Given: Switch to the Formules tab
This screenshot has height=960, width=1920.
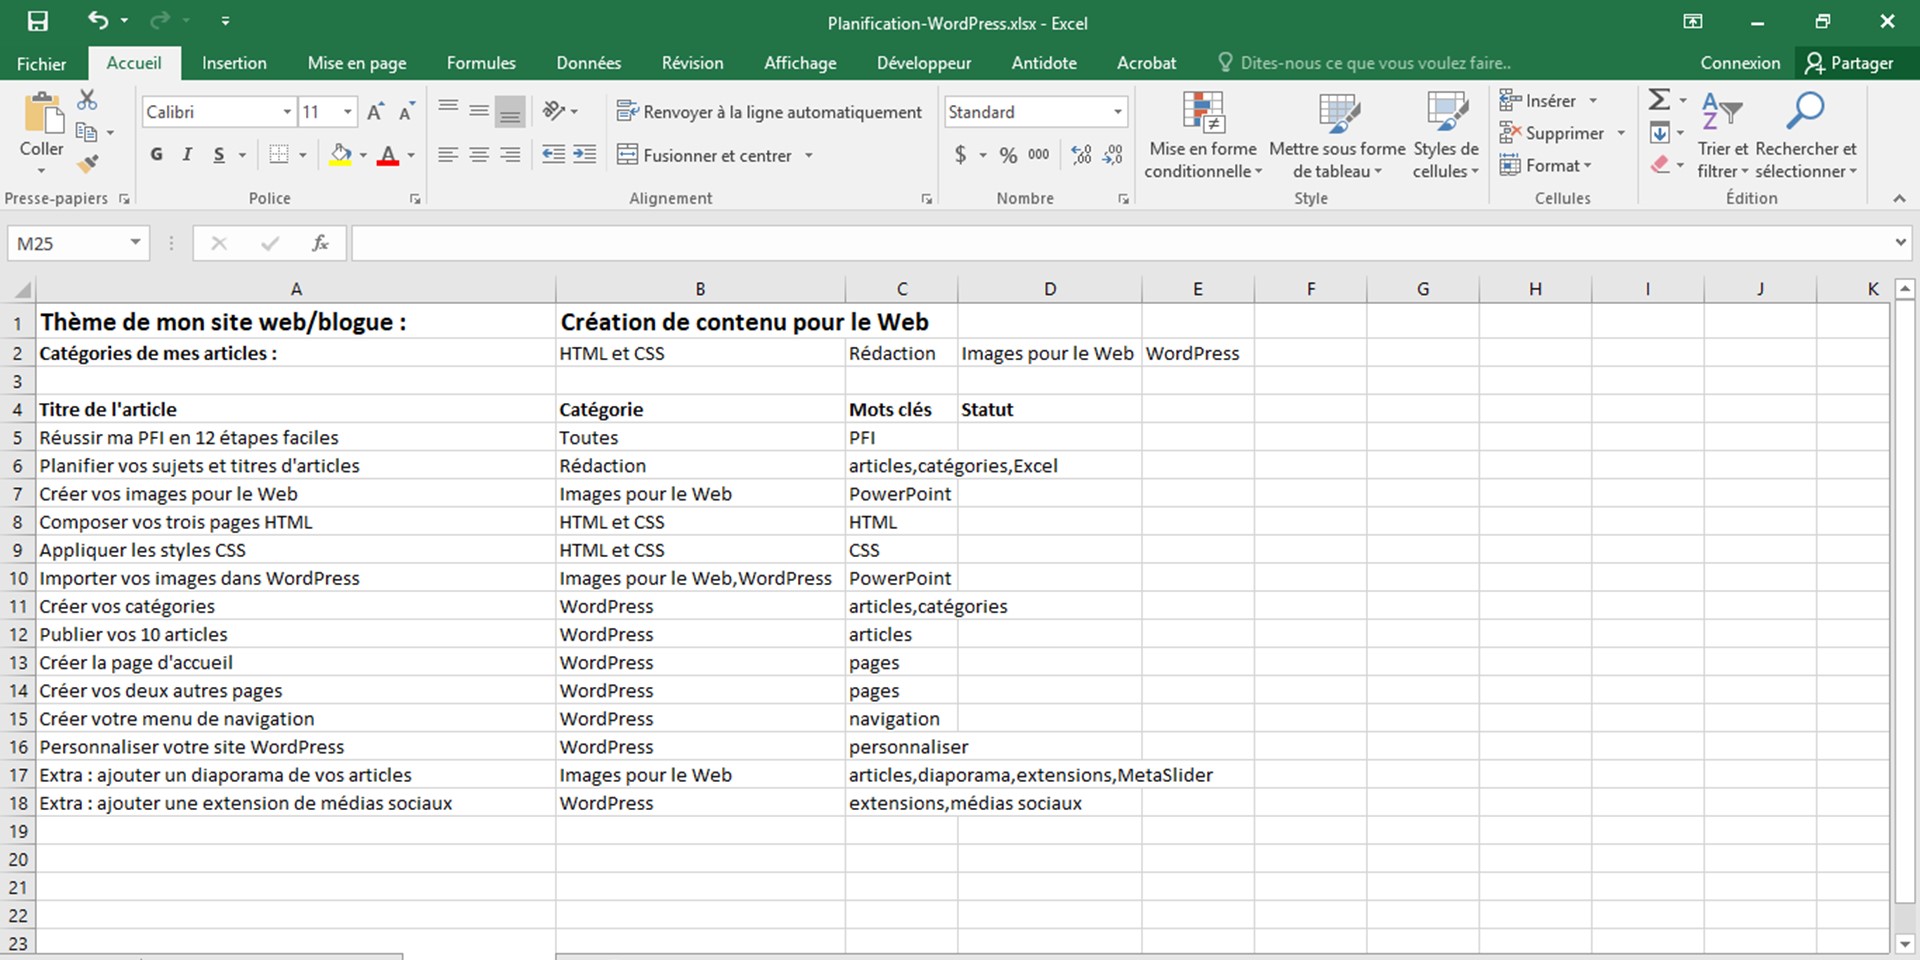Looking at the screenshot, I should (x=481, y=63).
